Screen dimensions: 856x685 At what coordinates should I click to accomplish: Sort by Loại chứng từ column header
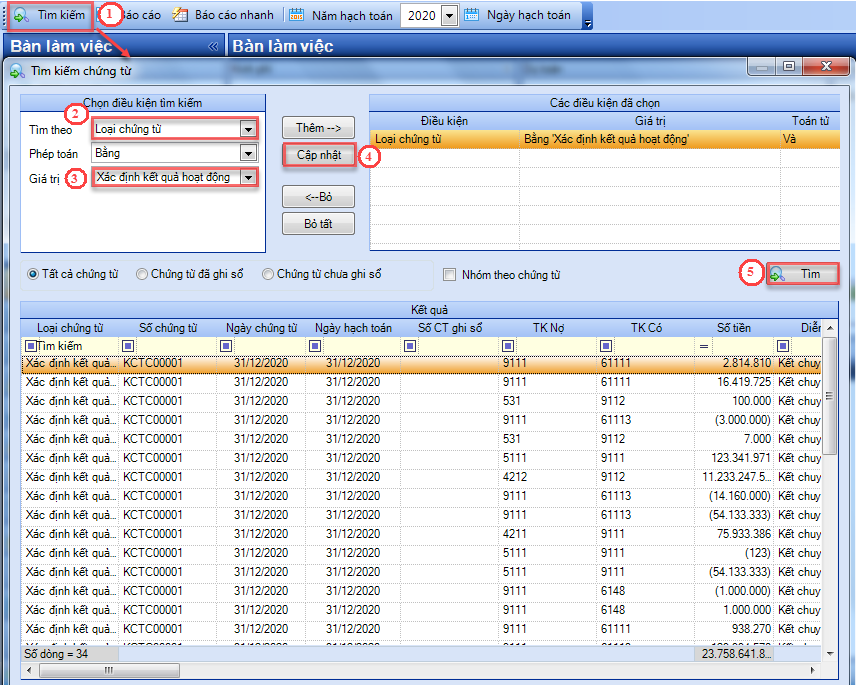[x=70, y=328]
